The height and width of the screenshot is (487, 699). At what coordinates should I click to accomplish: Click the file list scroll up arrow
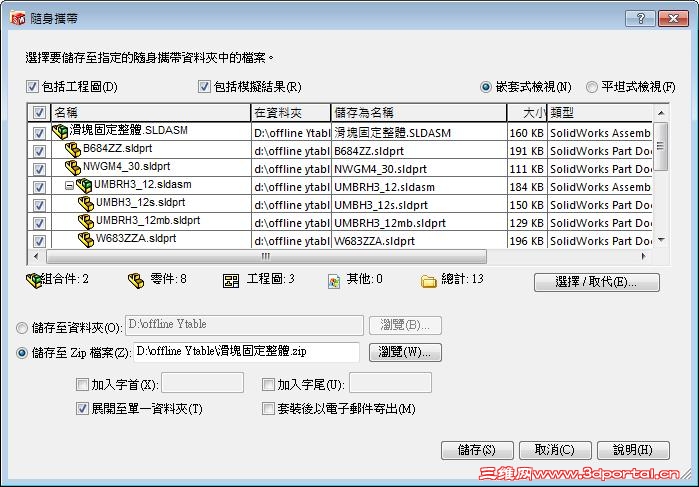point(661,113)
